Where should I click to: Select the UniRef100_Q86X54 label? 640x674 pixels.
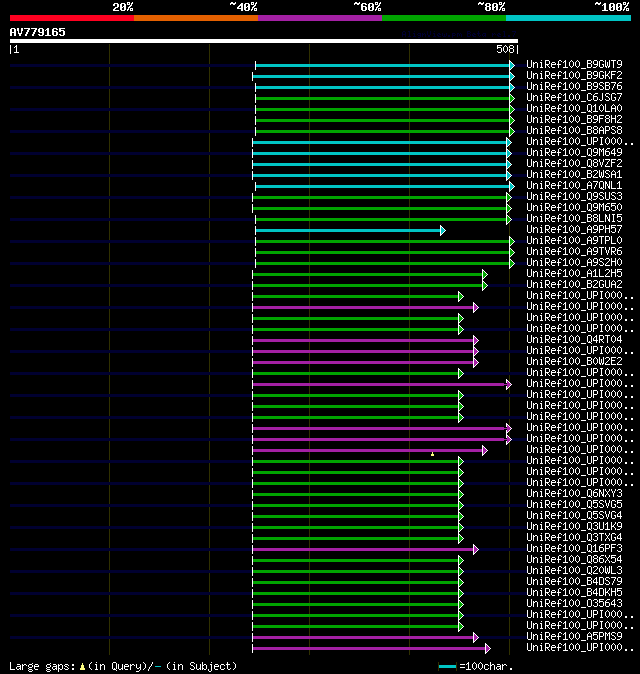[x=574, y=560]
